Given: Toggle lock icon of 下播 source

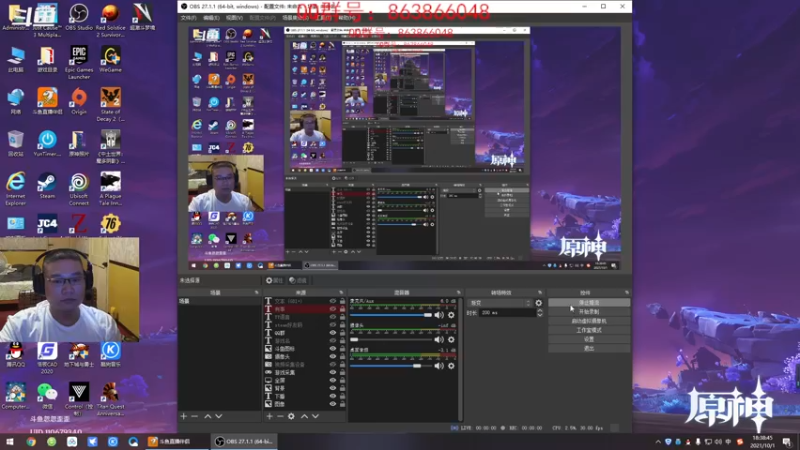Looking at the screenshot, I should click(x=342, y=396).
